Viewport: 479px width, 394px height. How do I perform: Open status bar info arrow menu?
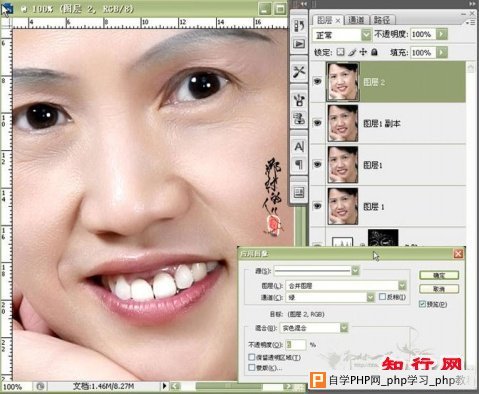coord(164,386)
